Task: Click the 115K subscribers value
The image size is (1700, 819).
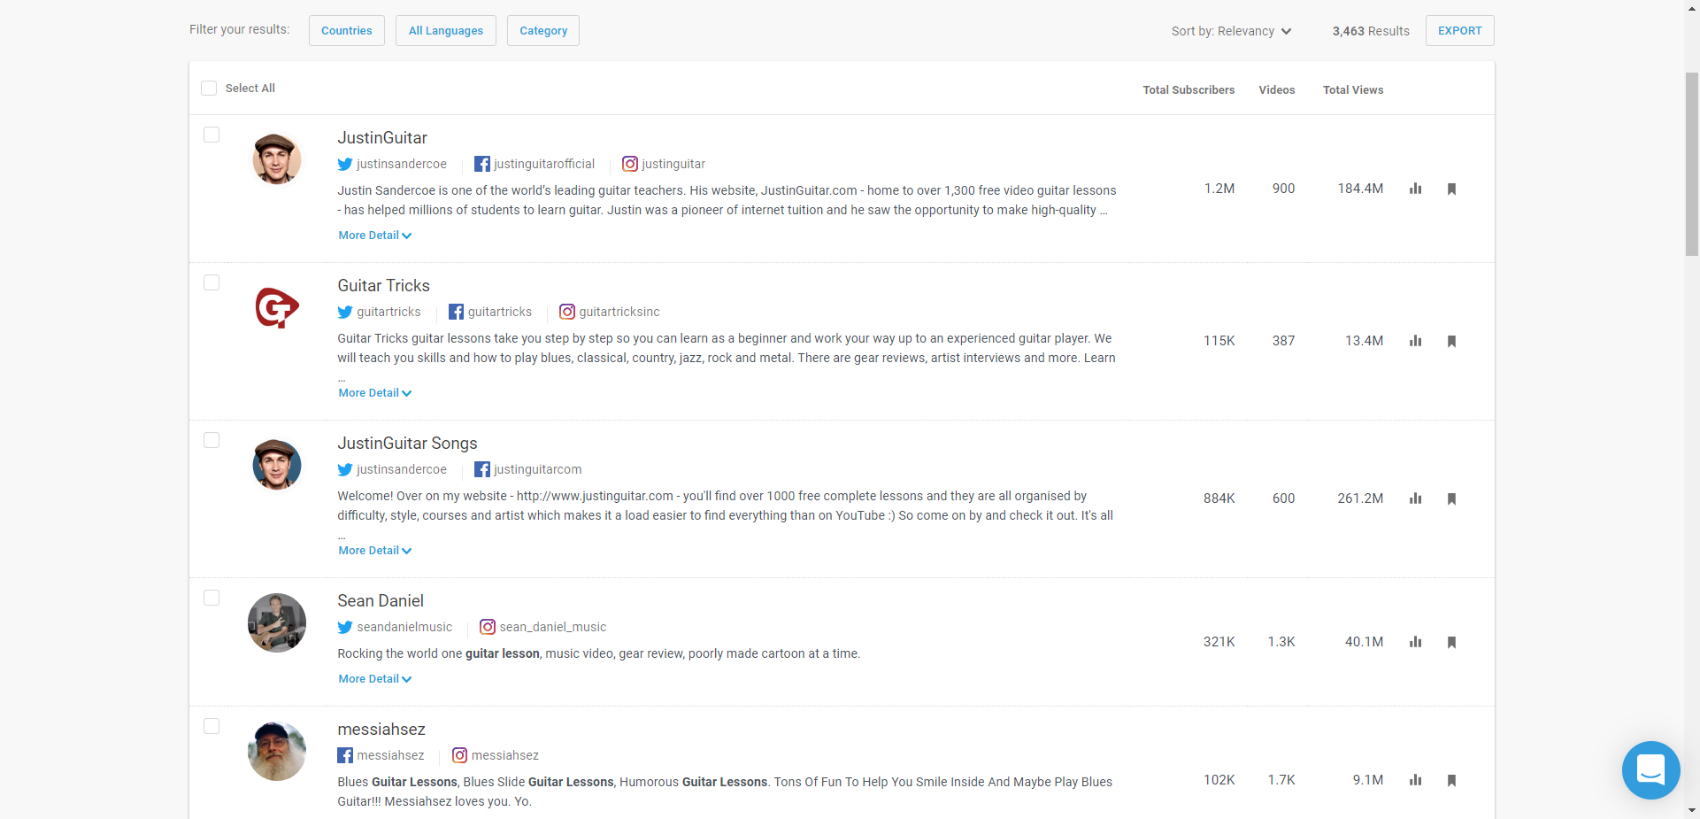Action: pos(1219,341)
